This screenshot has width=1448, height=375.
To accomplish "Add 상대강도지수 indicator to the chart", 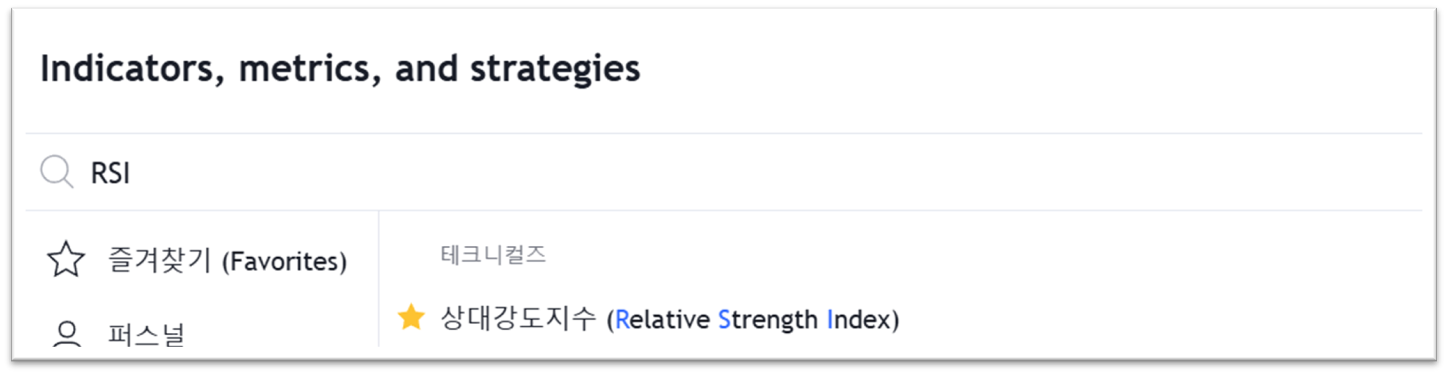I will click(x=900, y=319).
